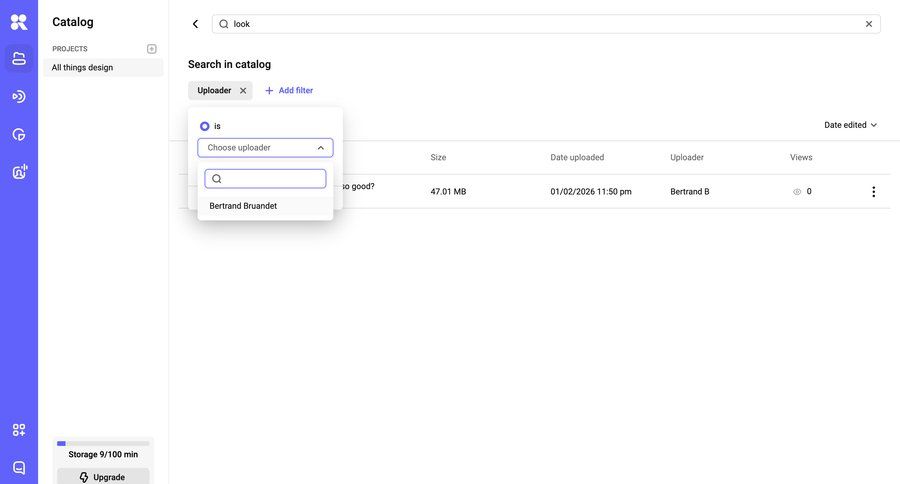Open the Date edited sort dropdown

pos(850,125)
